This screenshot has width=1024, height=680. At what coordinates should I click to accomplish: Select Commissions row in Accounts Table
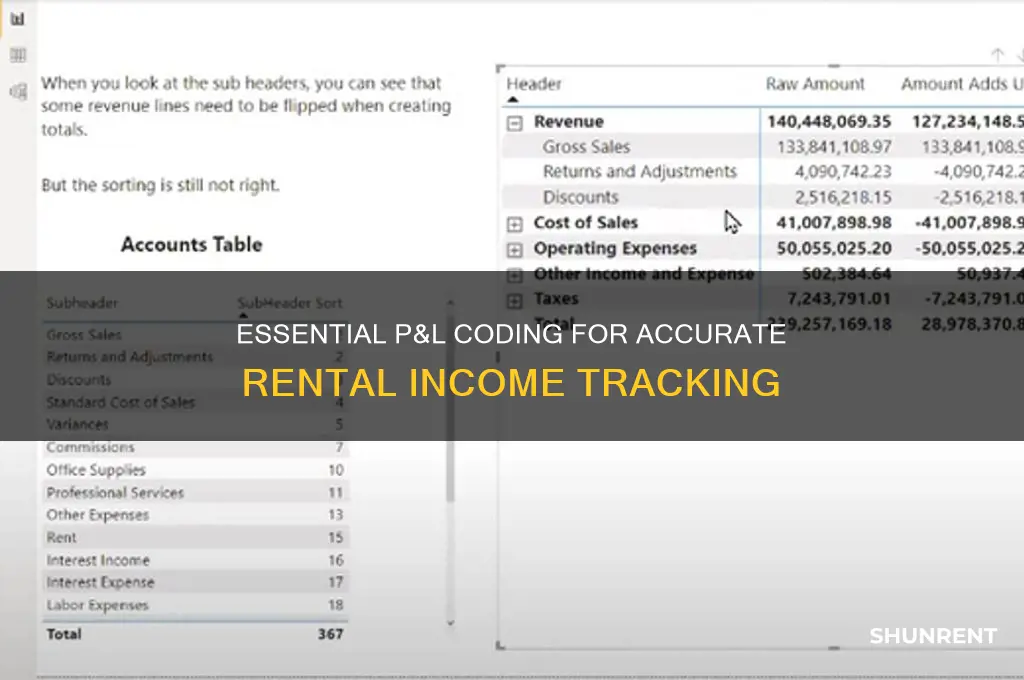[x=195, y=447]
